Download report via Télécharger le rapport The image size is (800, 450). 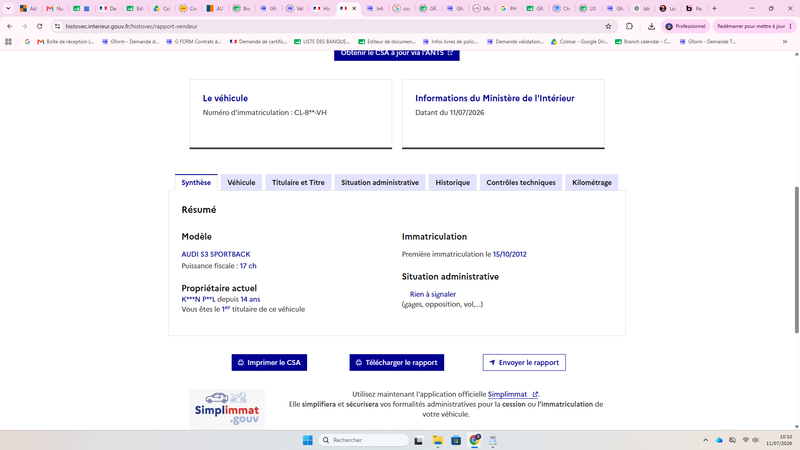tap(396, 362)
